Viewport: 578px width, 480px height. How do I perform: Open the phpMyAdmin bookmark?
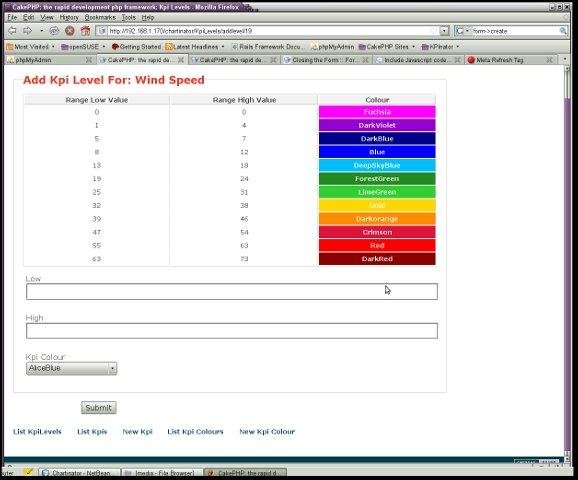pos(332,47)
